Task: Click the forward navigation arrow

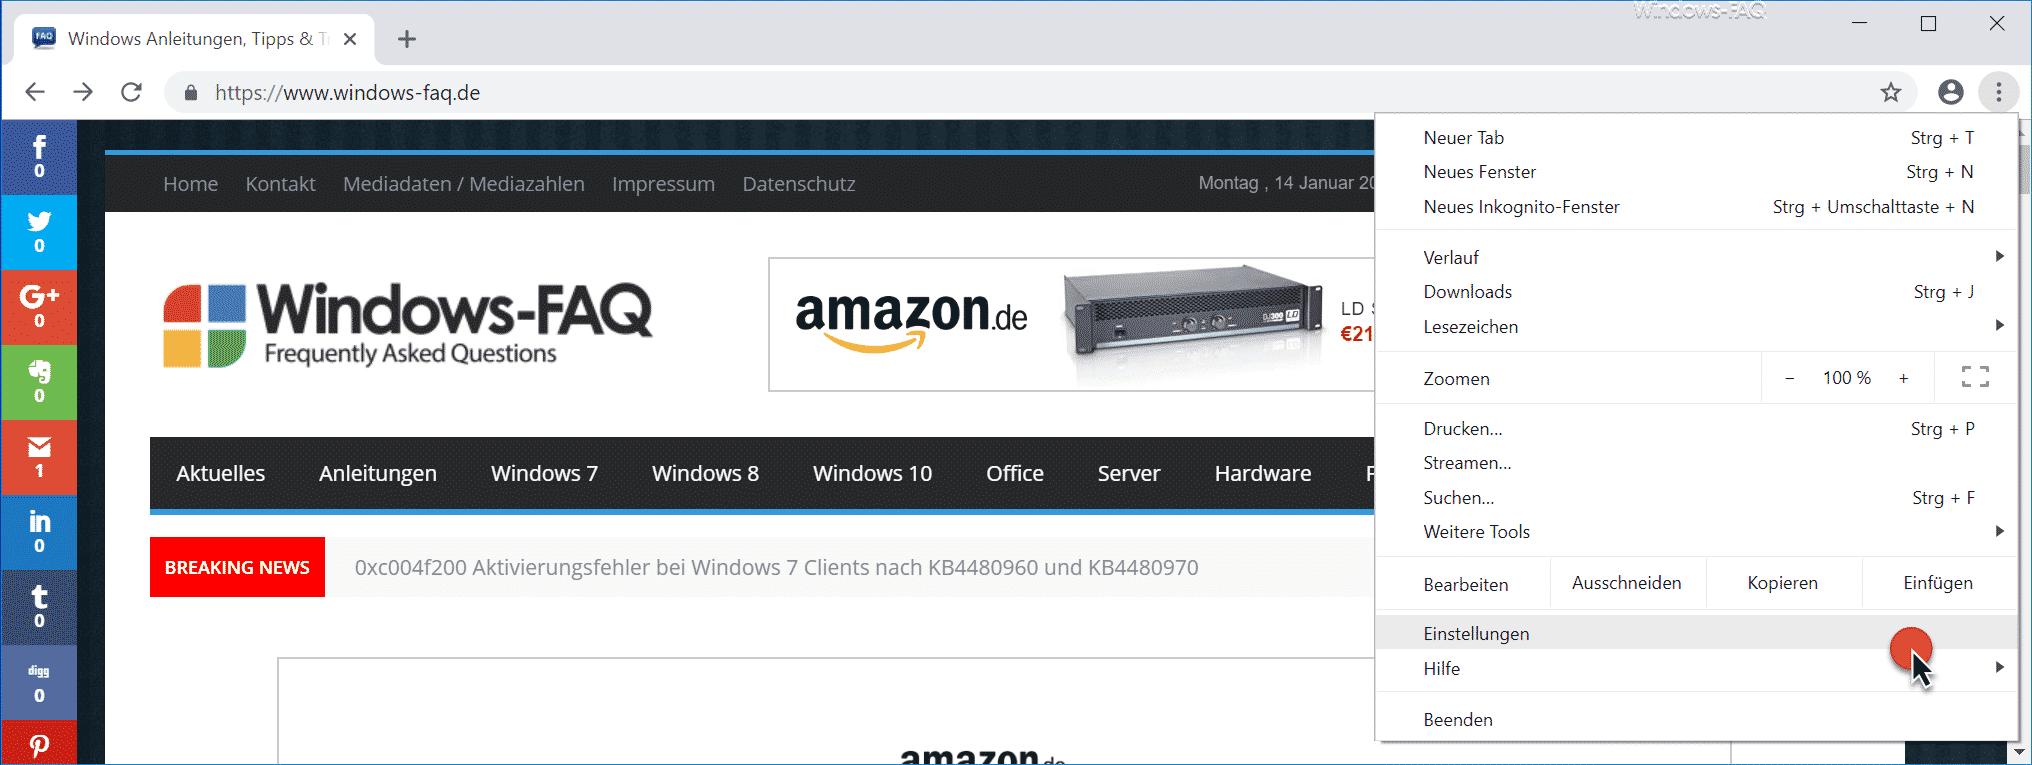Action: click(83, 92)
